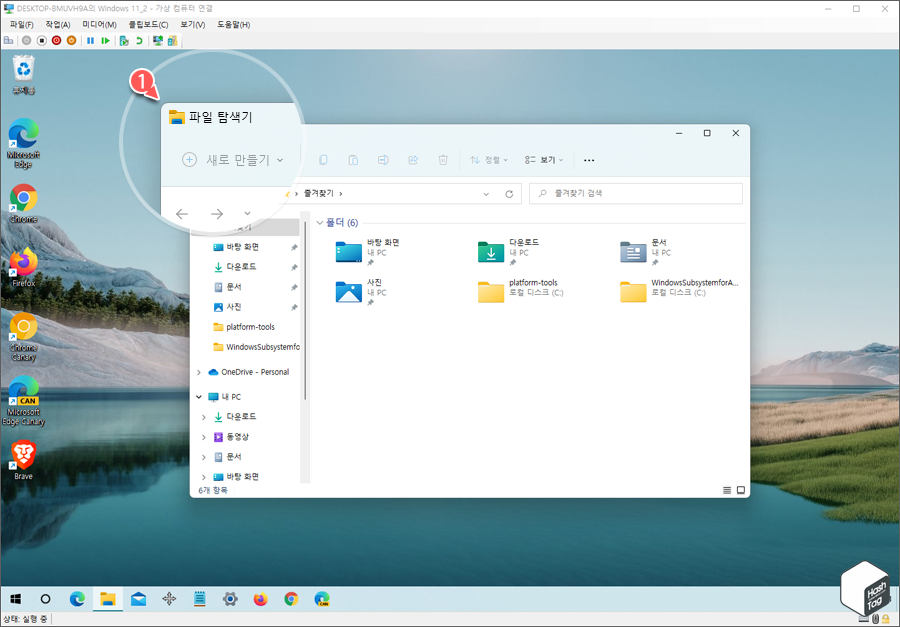
Task: Click the 즐겨찾기 breadcrumb in address bar
Action: 319,193
